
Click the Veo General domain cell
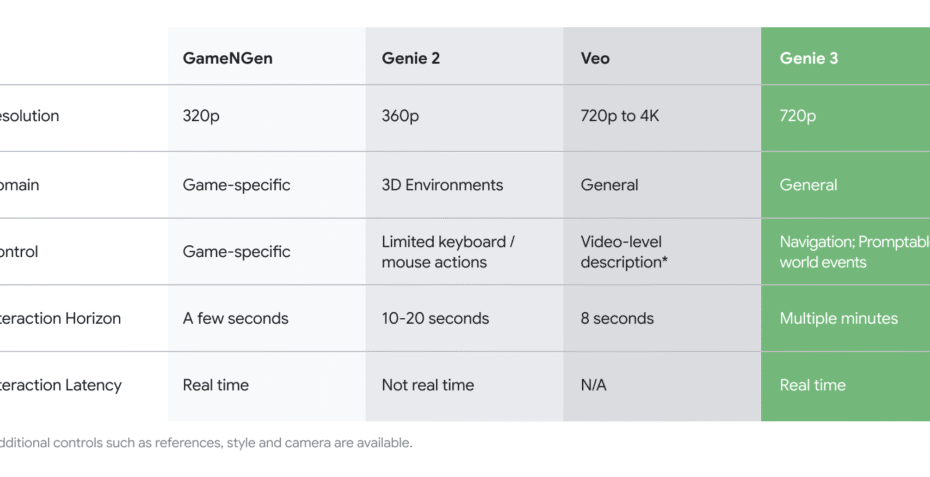[x=662, y=185]
